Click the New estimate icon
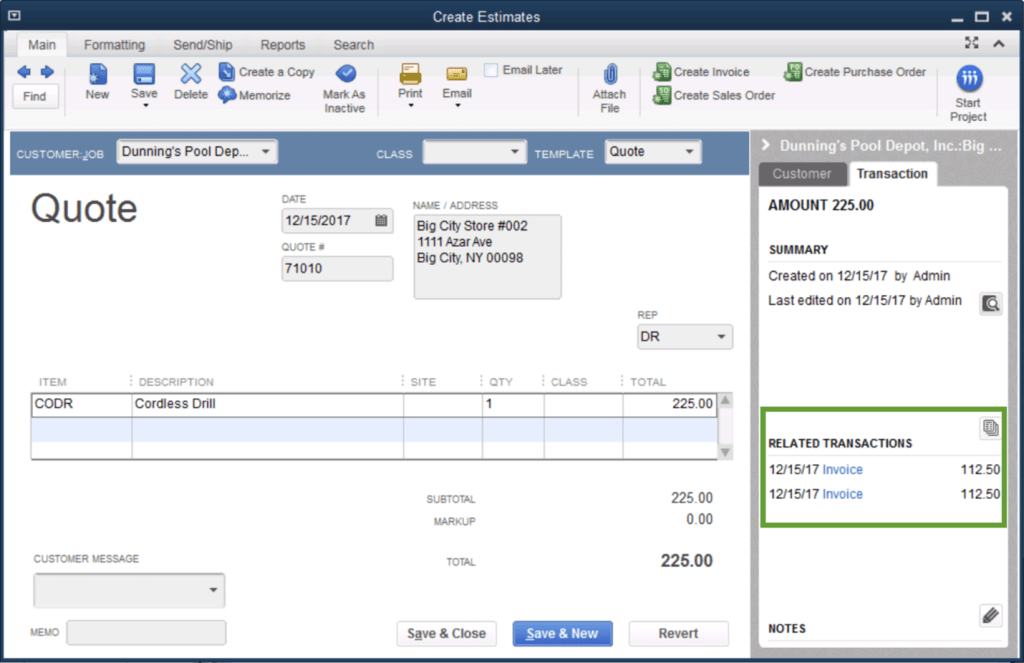Viewport: 1024px width, 663px height. coord(97,75)
